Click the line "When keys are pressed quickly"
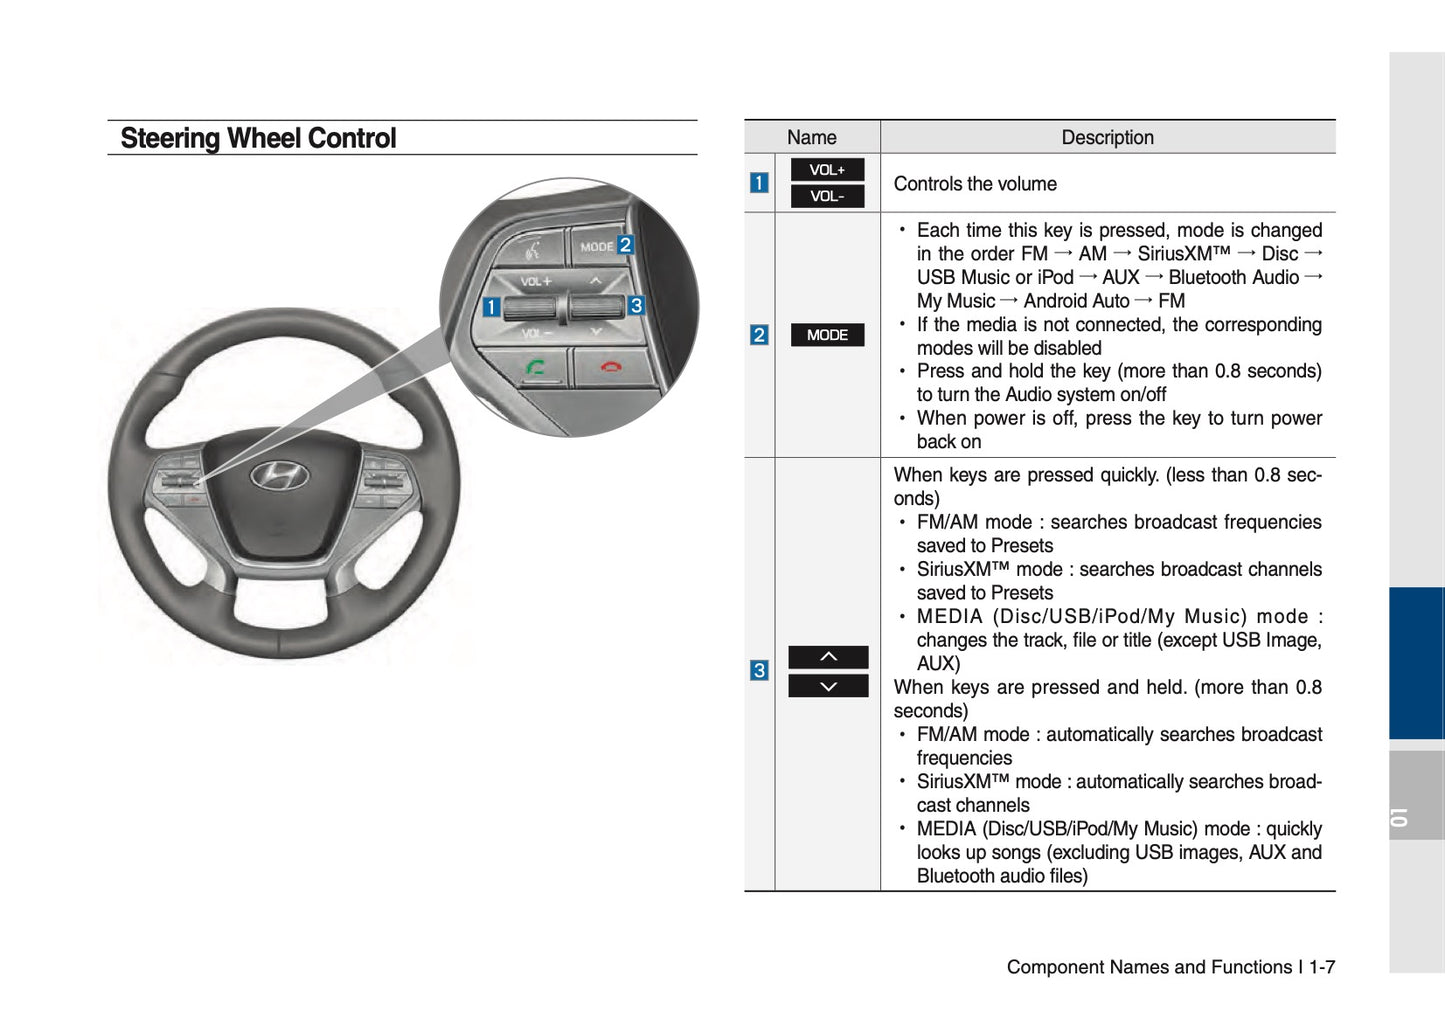This screenshot has height=1025, width=1445. coord(1107,486)
